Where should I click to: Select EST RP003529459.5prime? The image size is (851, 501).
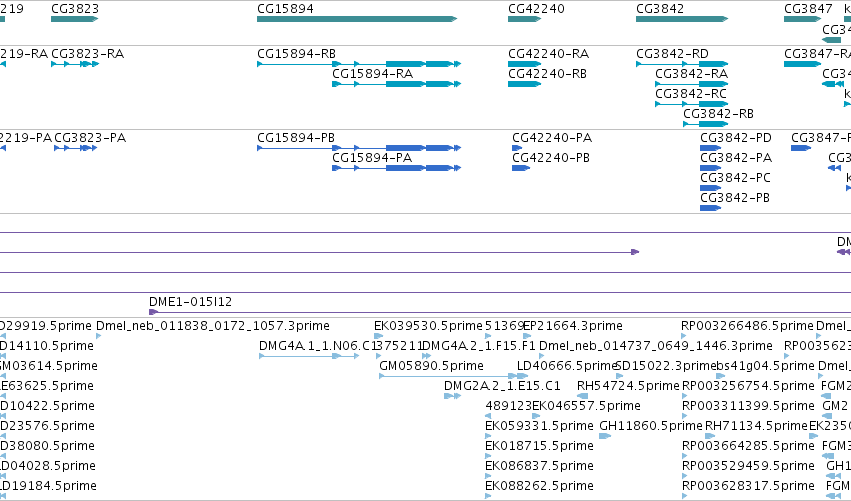click(x=685, y=476)
